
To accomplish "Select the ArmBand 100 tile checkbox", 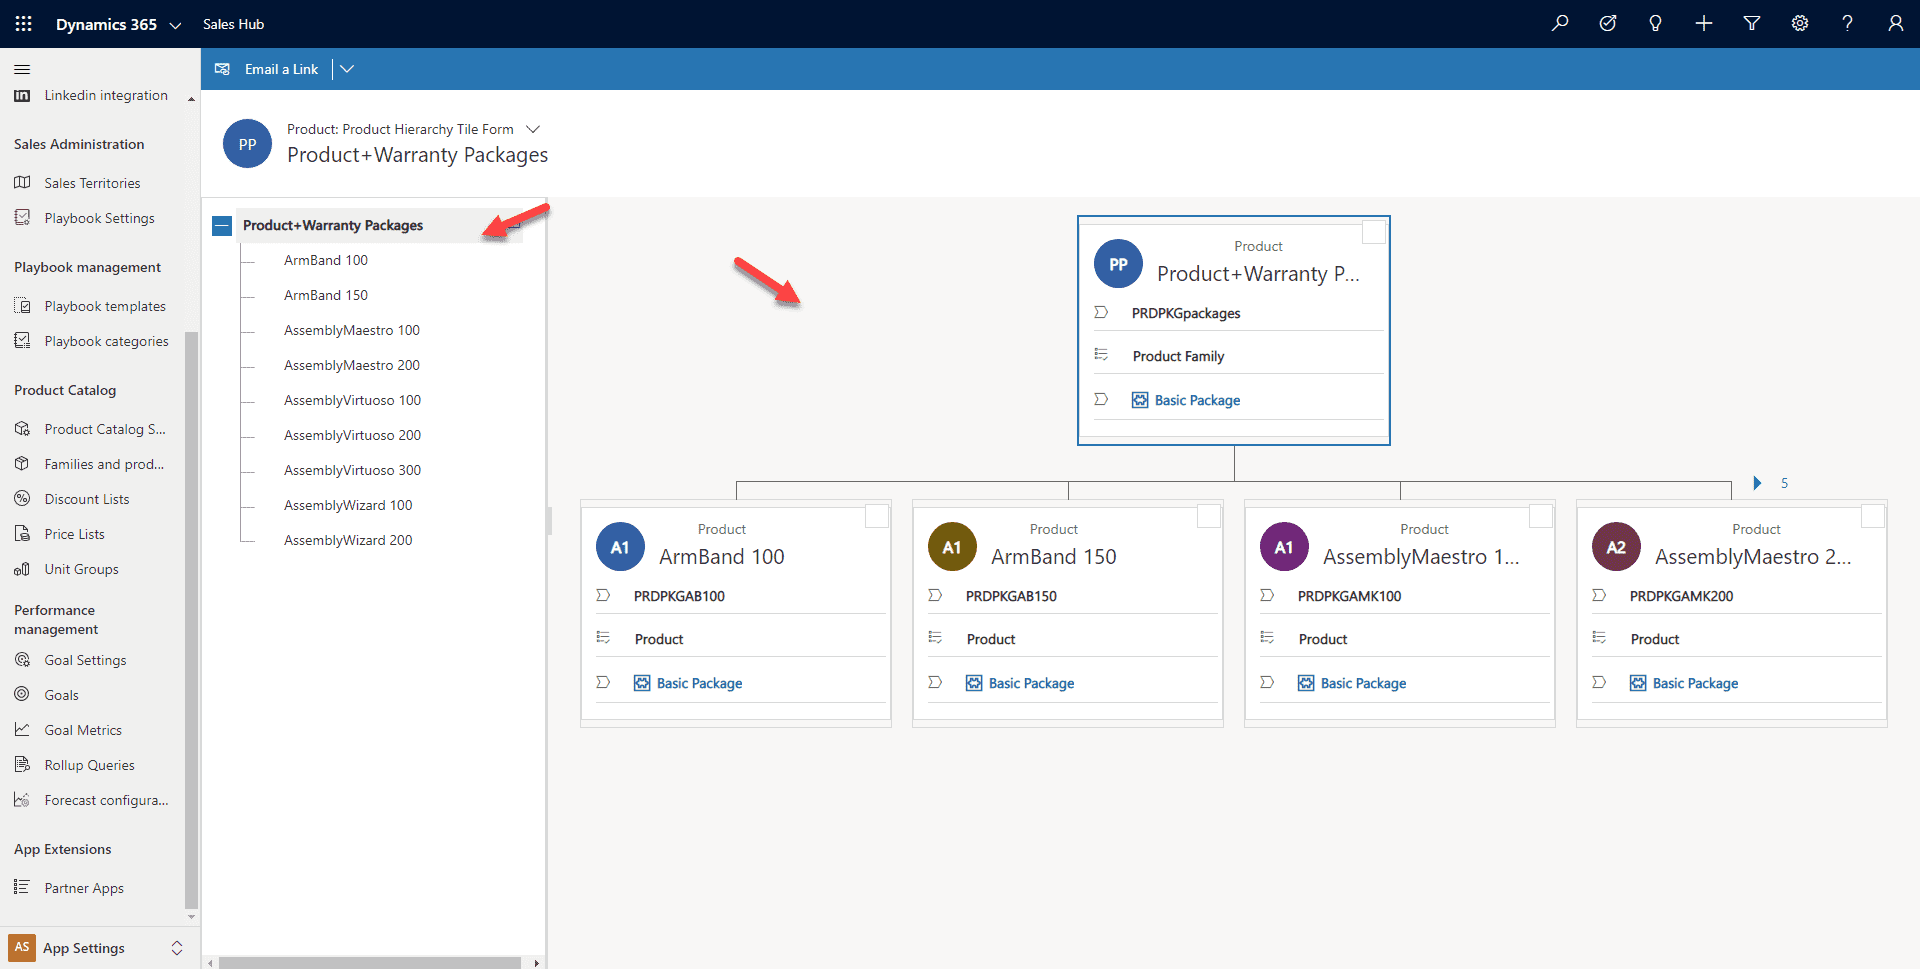I will [x=877, y=515].
